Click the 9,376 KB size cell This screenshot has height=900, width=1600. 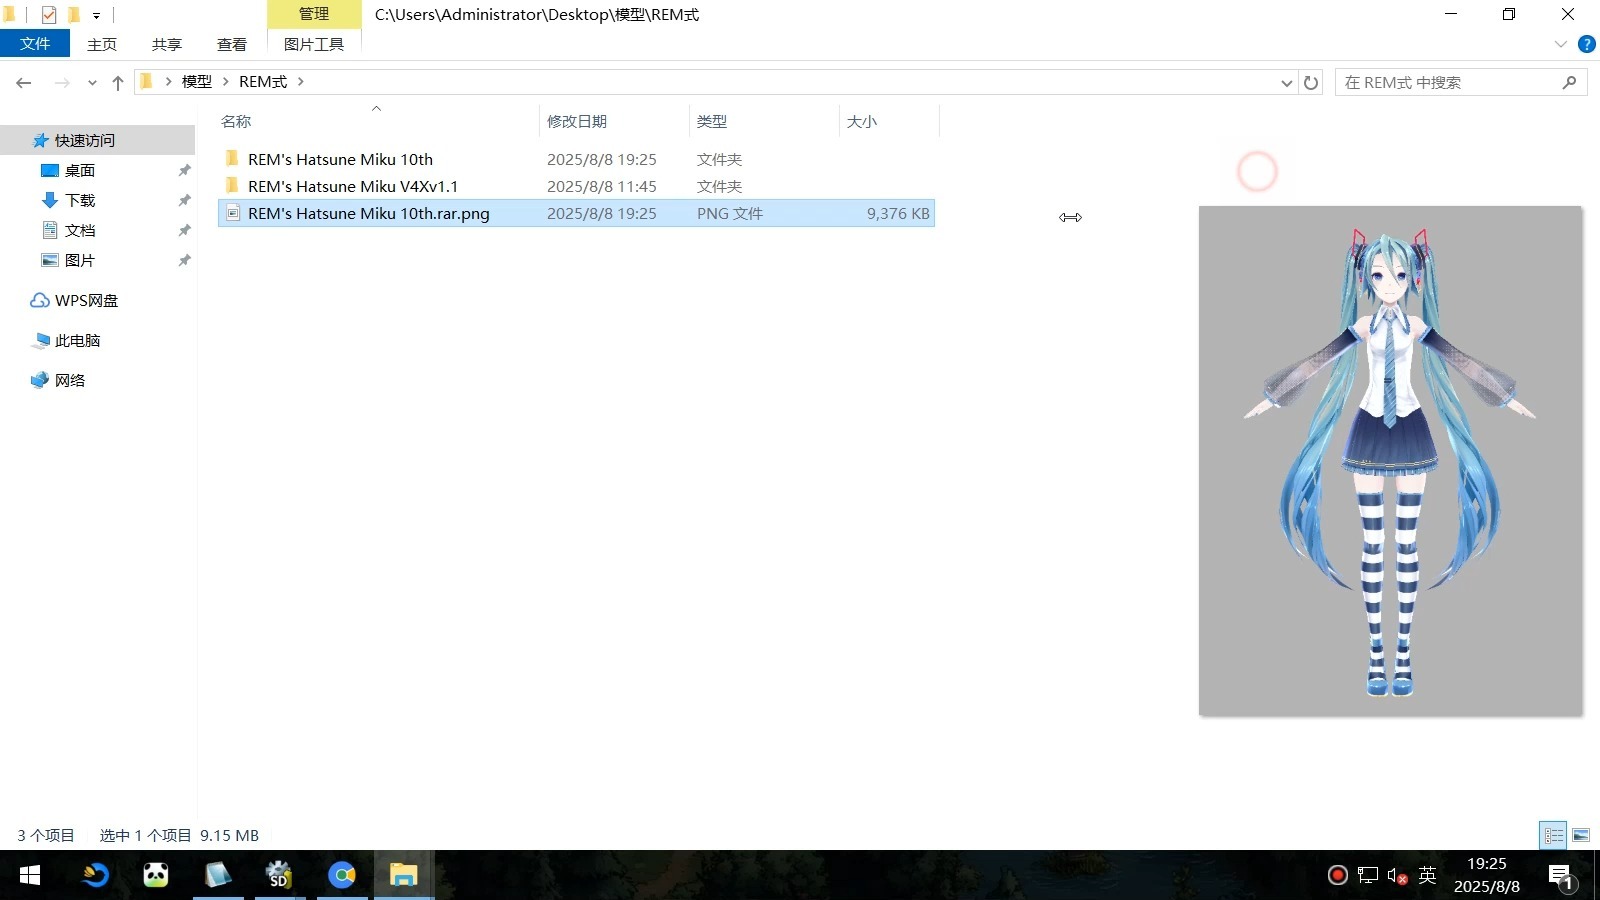click(x=898, y=213)
